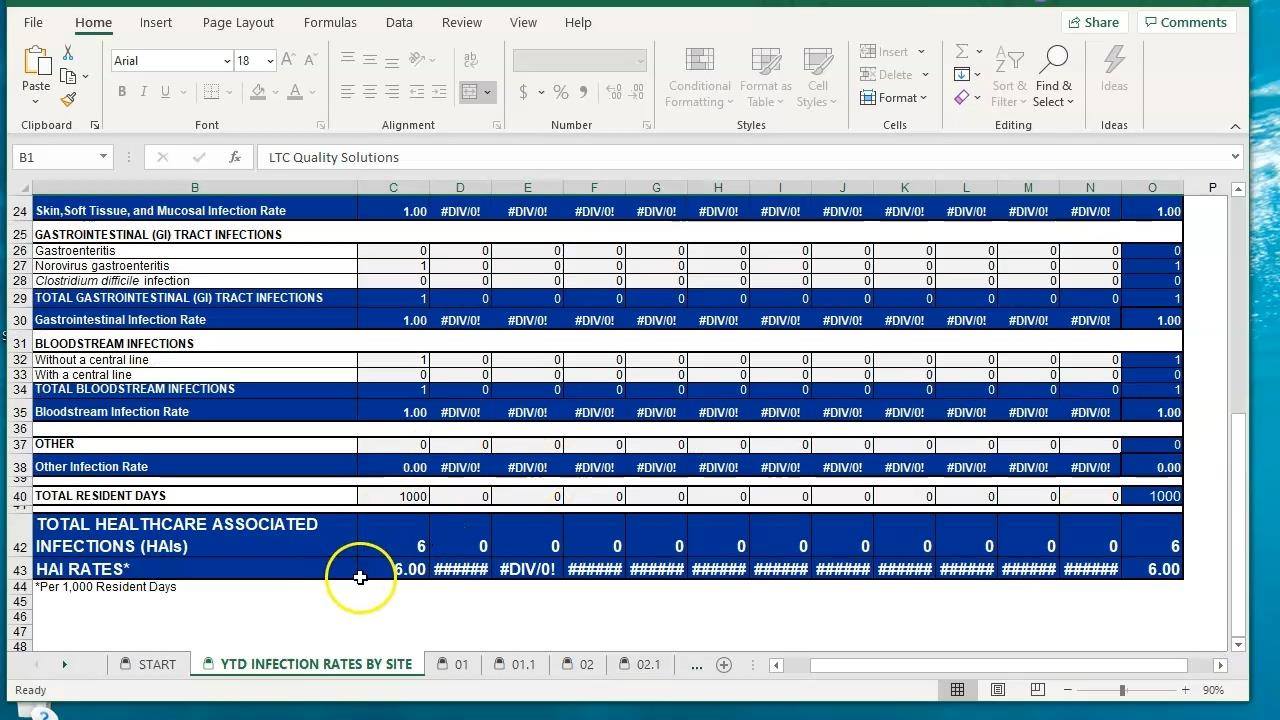This screenshot has height=720, width=1280.
Task: Open Format as Table gallery
Action: [766, 77]
